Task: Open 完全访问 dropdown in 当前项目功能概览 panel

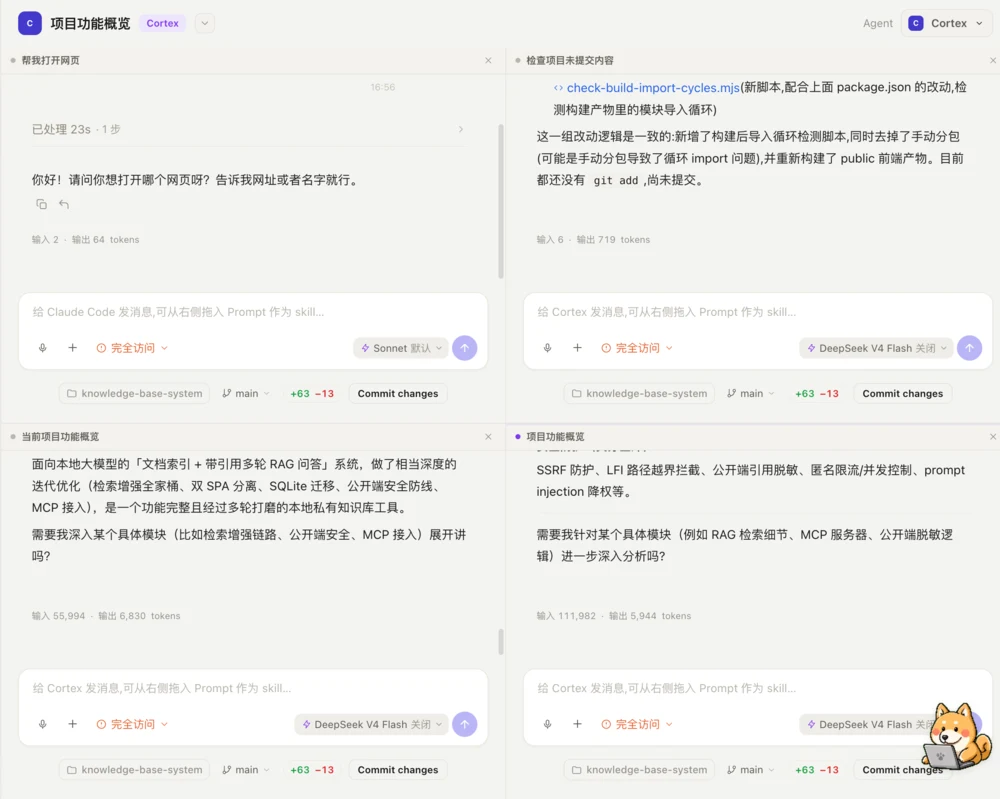Action: [132, 724]
